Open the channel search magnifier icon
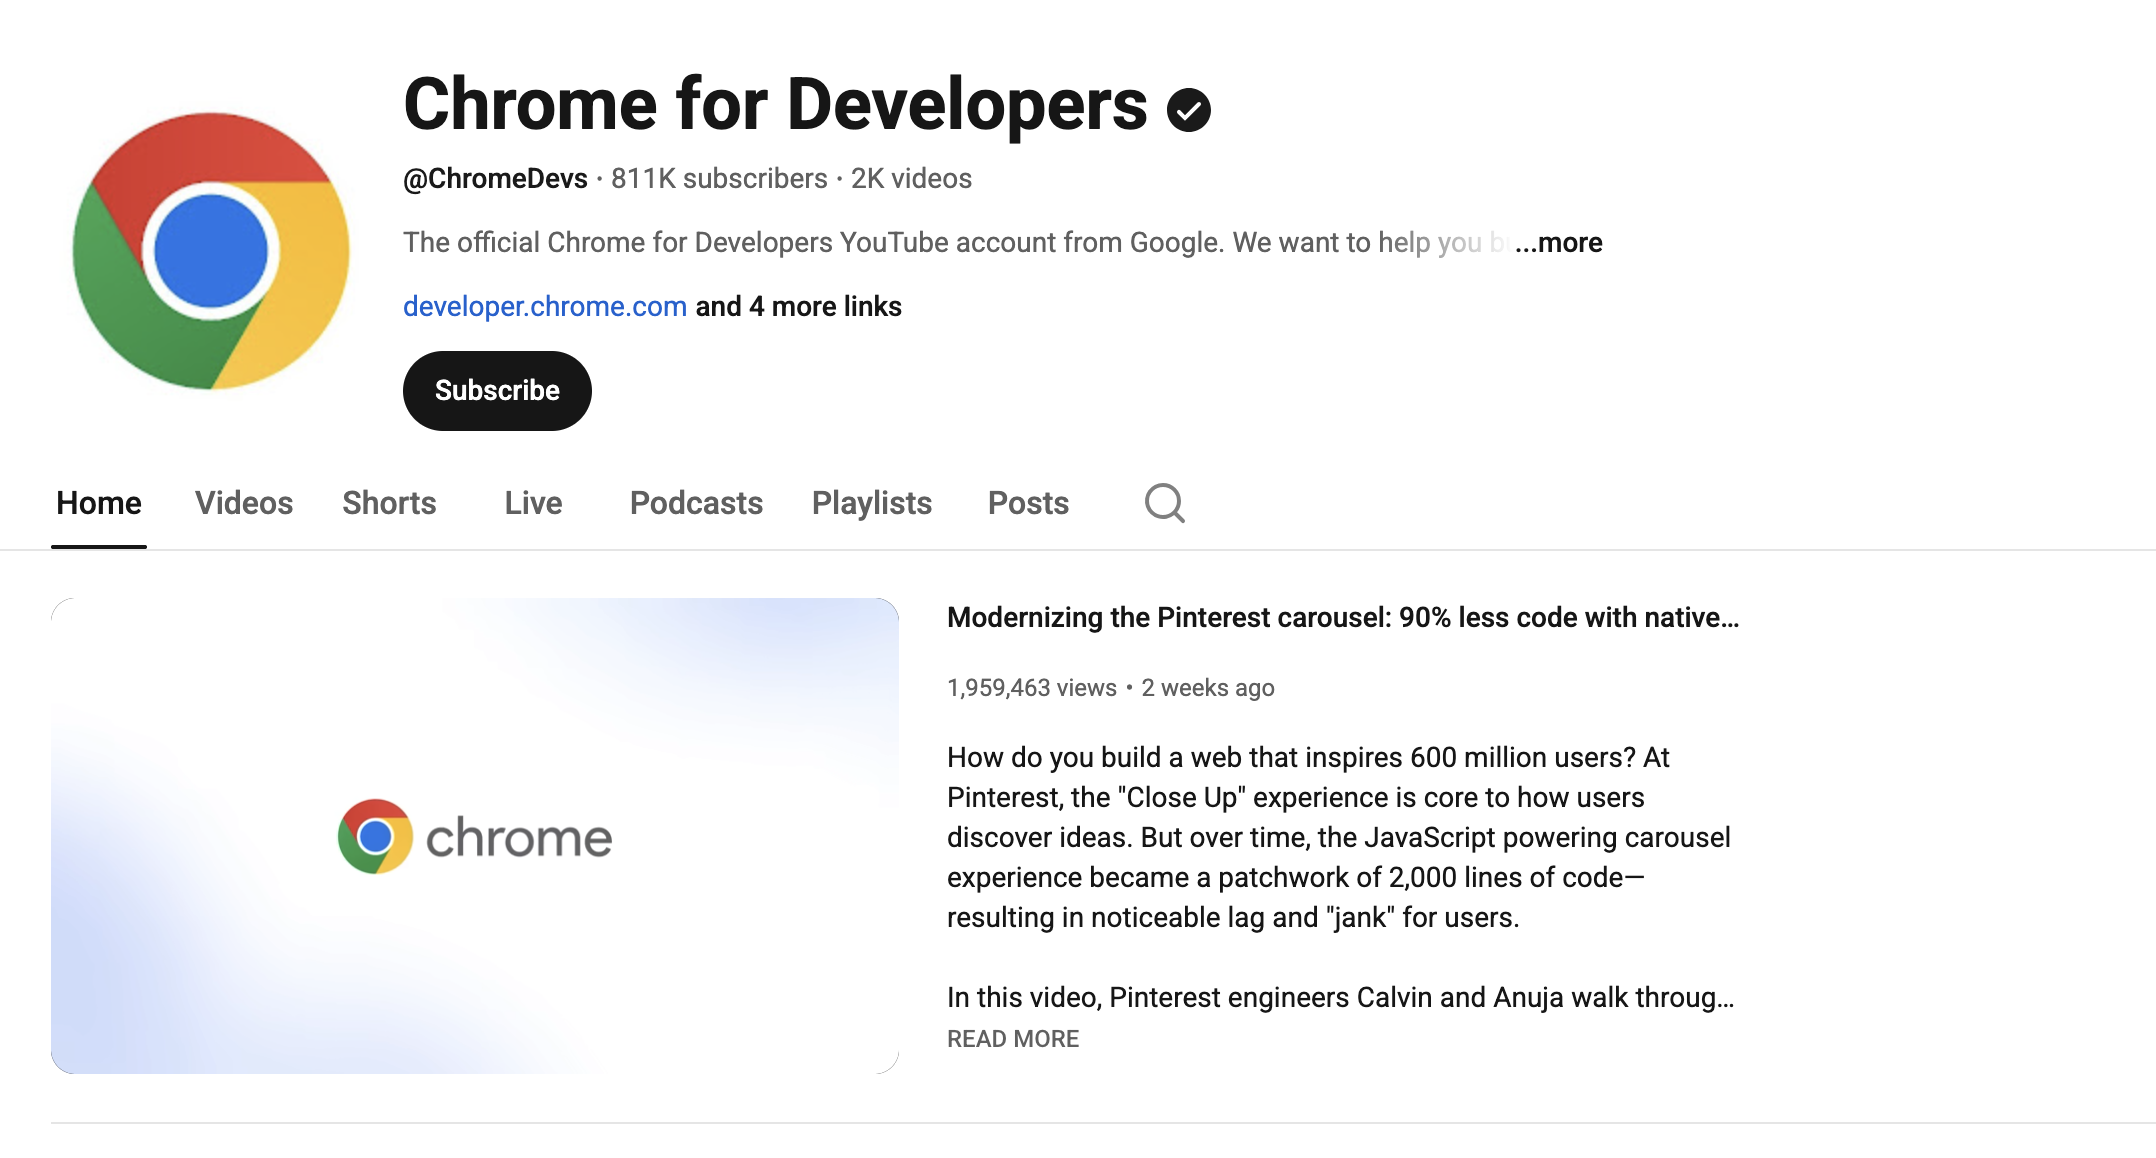Screen dimensions: 2156x1158 [x=1165, y=503]
